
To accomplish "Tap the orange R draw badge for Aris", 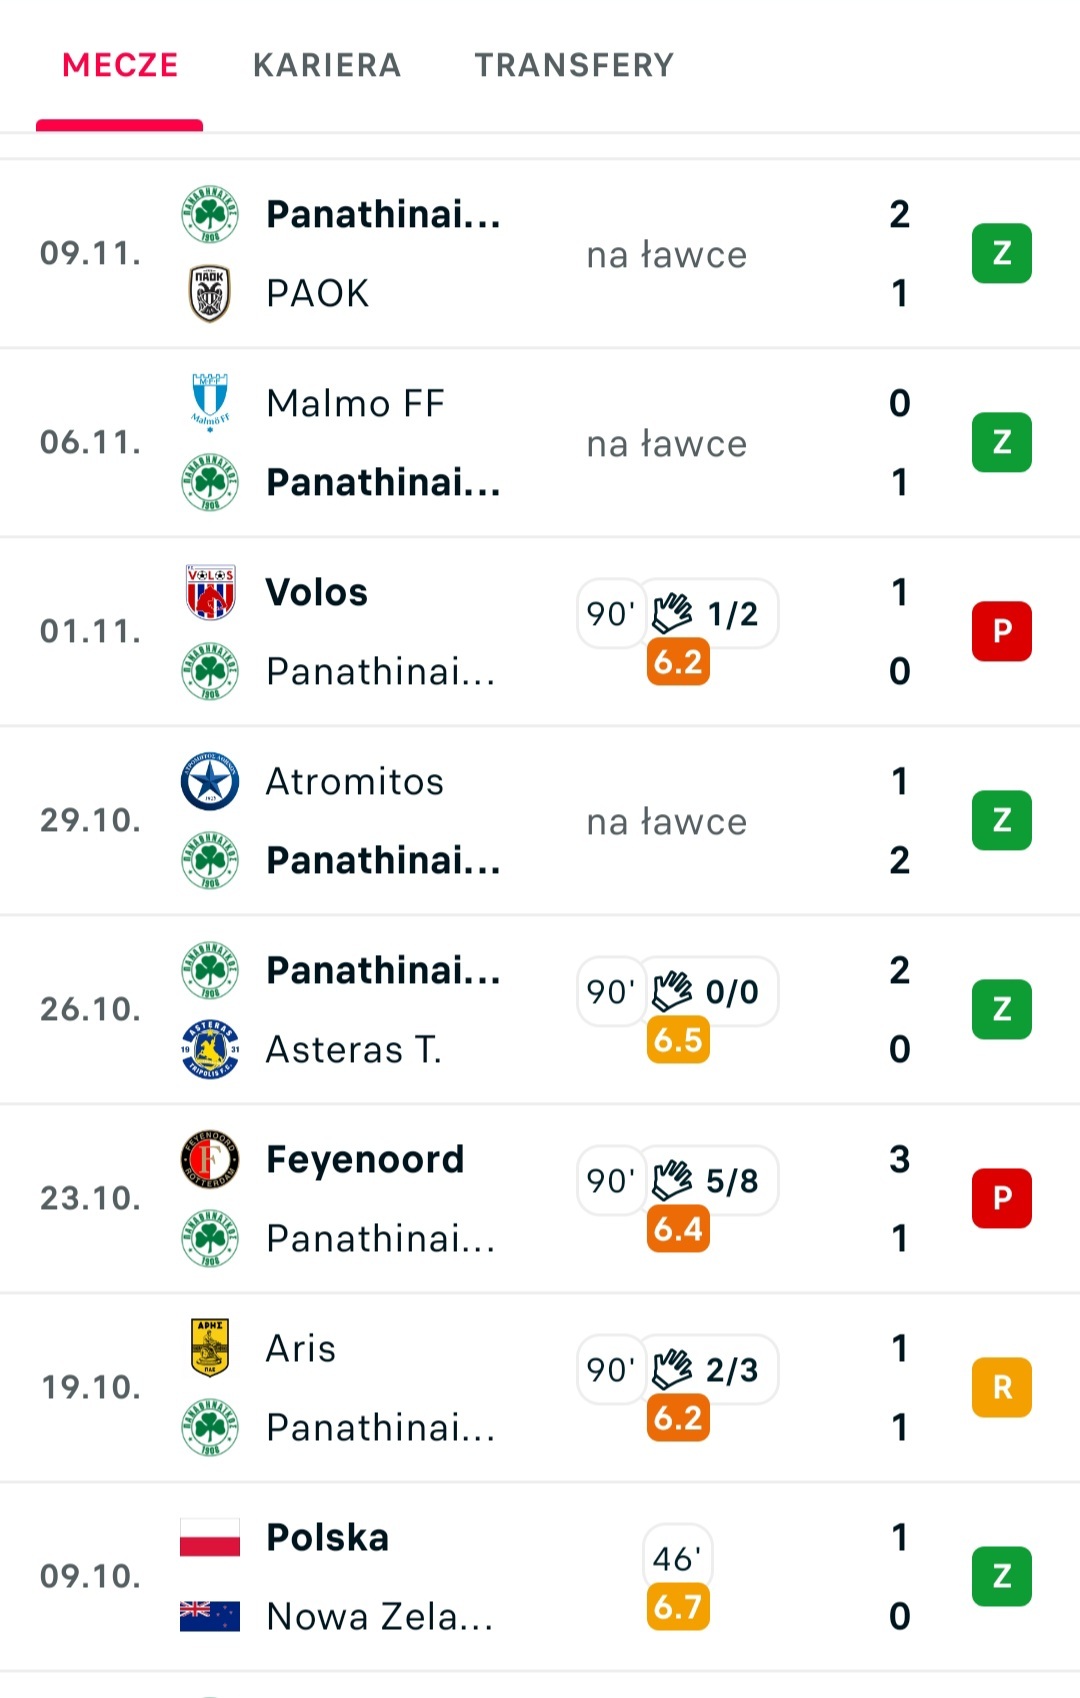I will tap(1001, 1387).
